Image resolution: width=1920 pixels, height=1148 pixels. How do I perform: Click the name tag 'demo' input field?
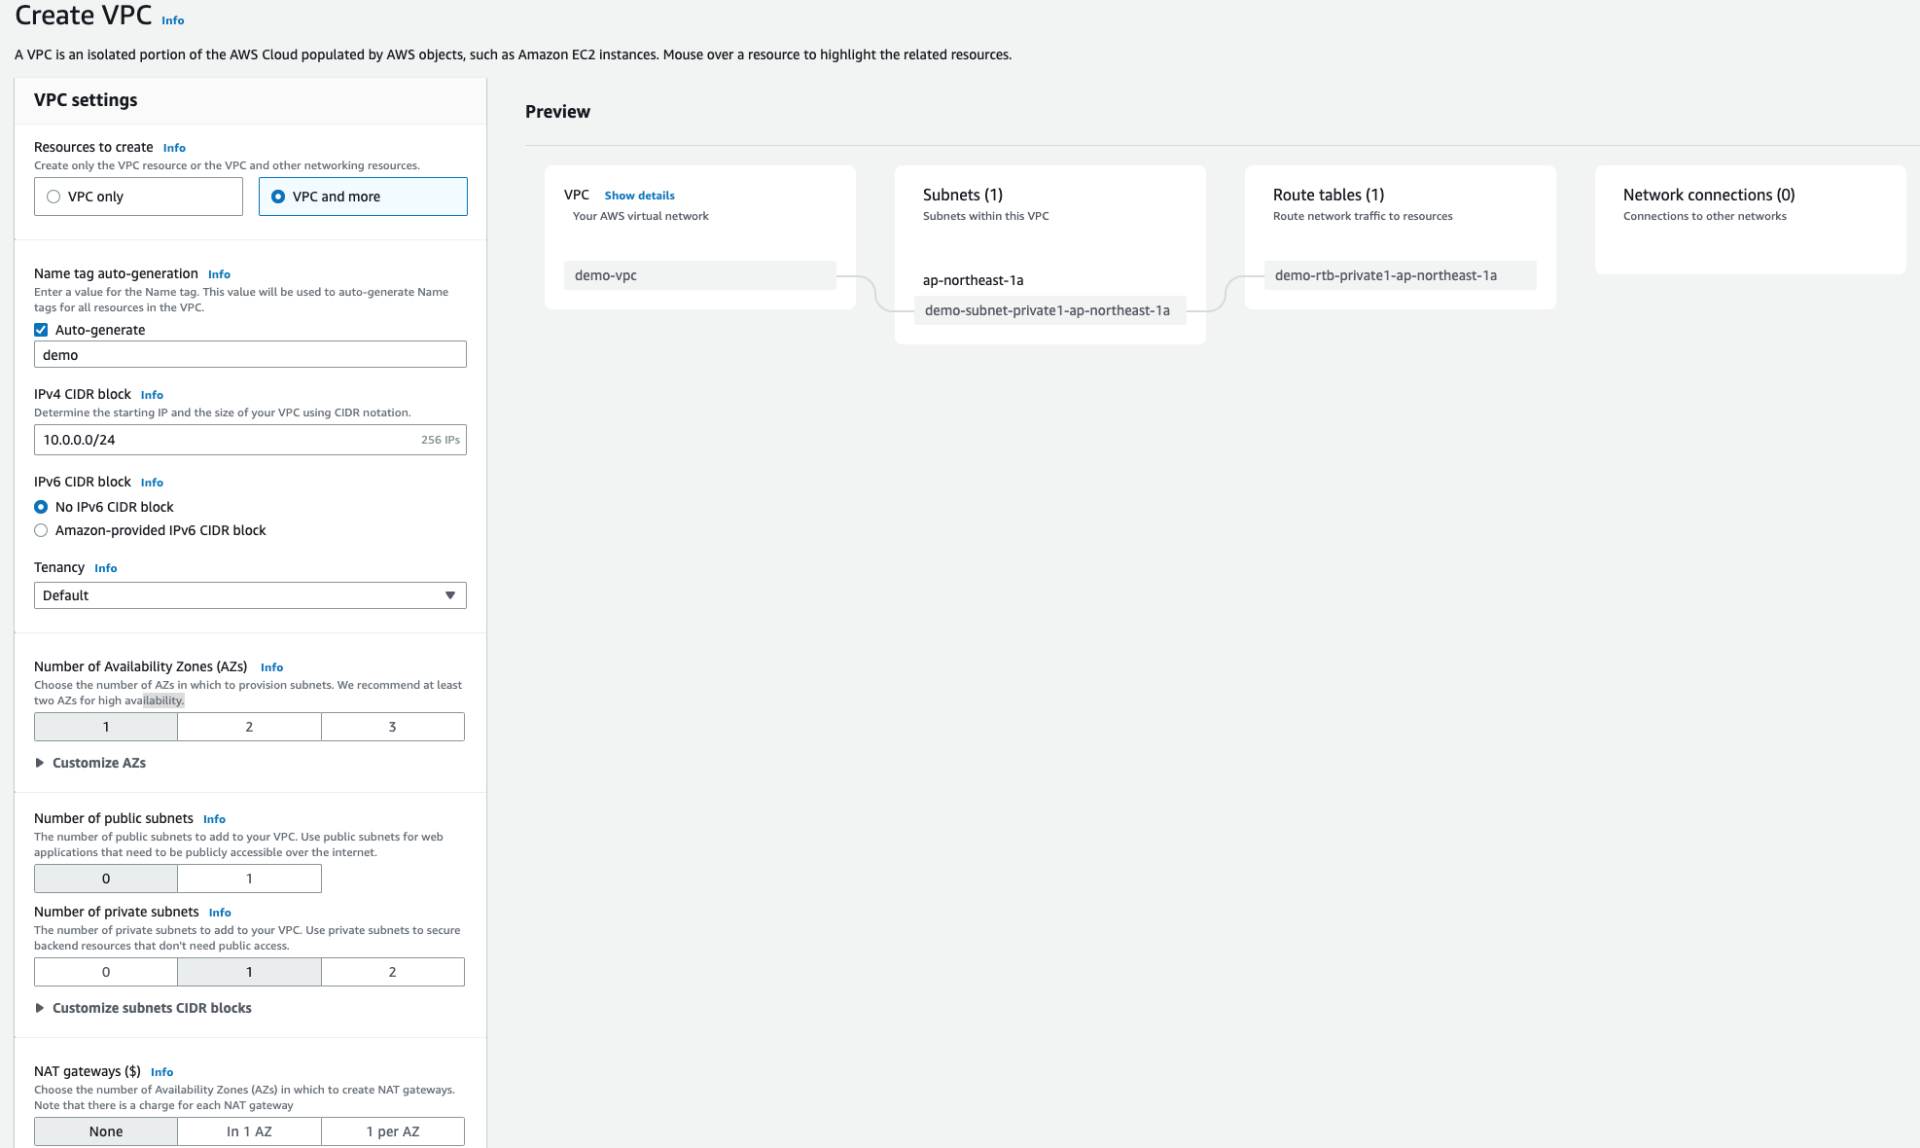pyautogui.click(x=250, y=355)
